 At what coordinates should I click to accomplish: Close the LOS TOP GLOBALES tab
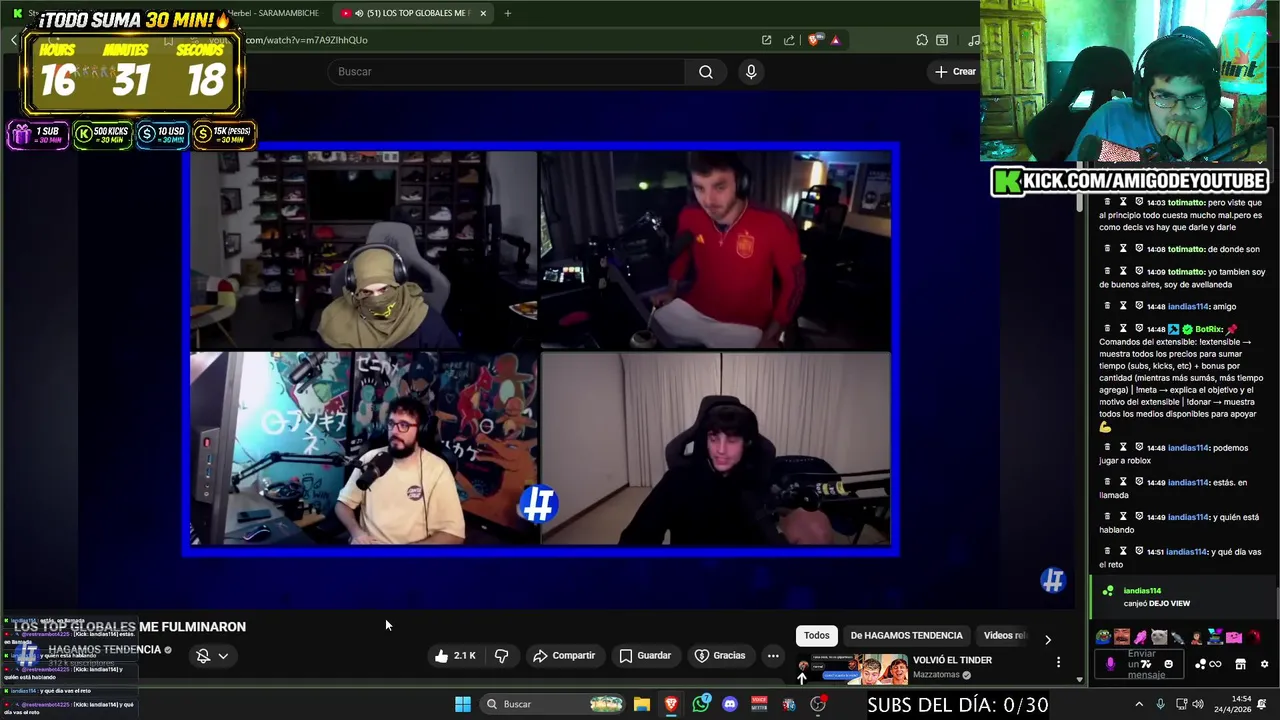pyautogui.click(x=483, y=13)
